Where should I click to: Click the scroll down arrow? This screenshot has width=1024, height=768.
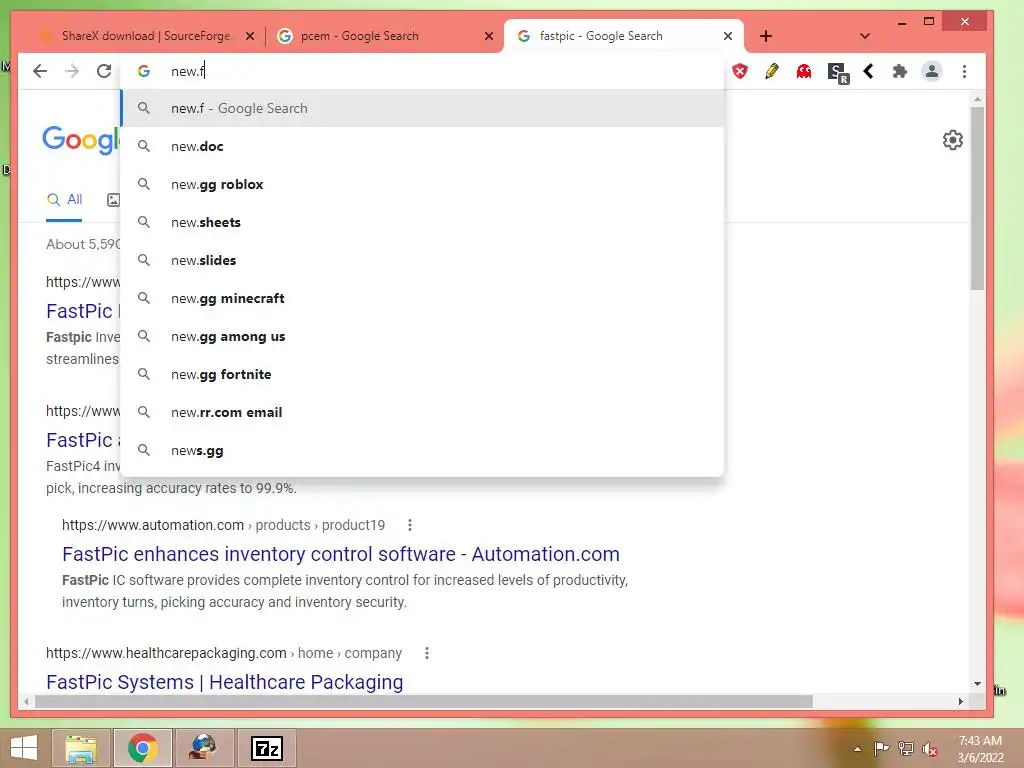(x=977, y=684)
